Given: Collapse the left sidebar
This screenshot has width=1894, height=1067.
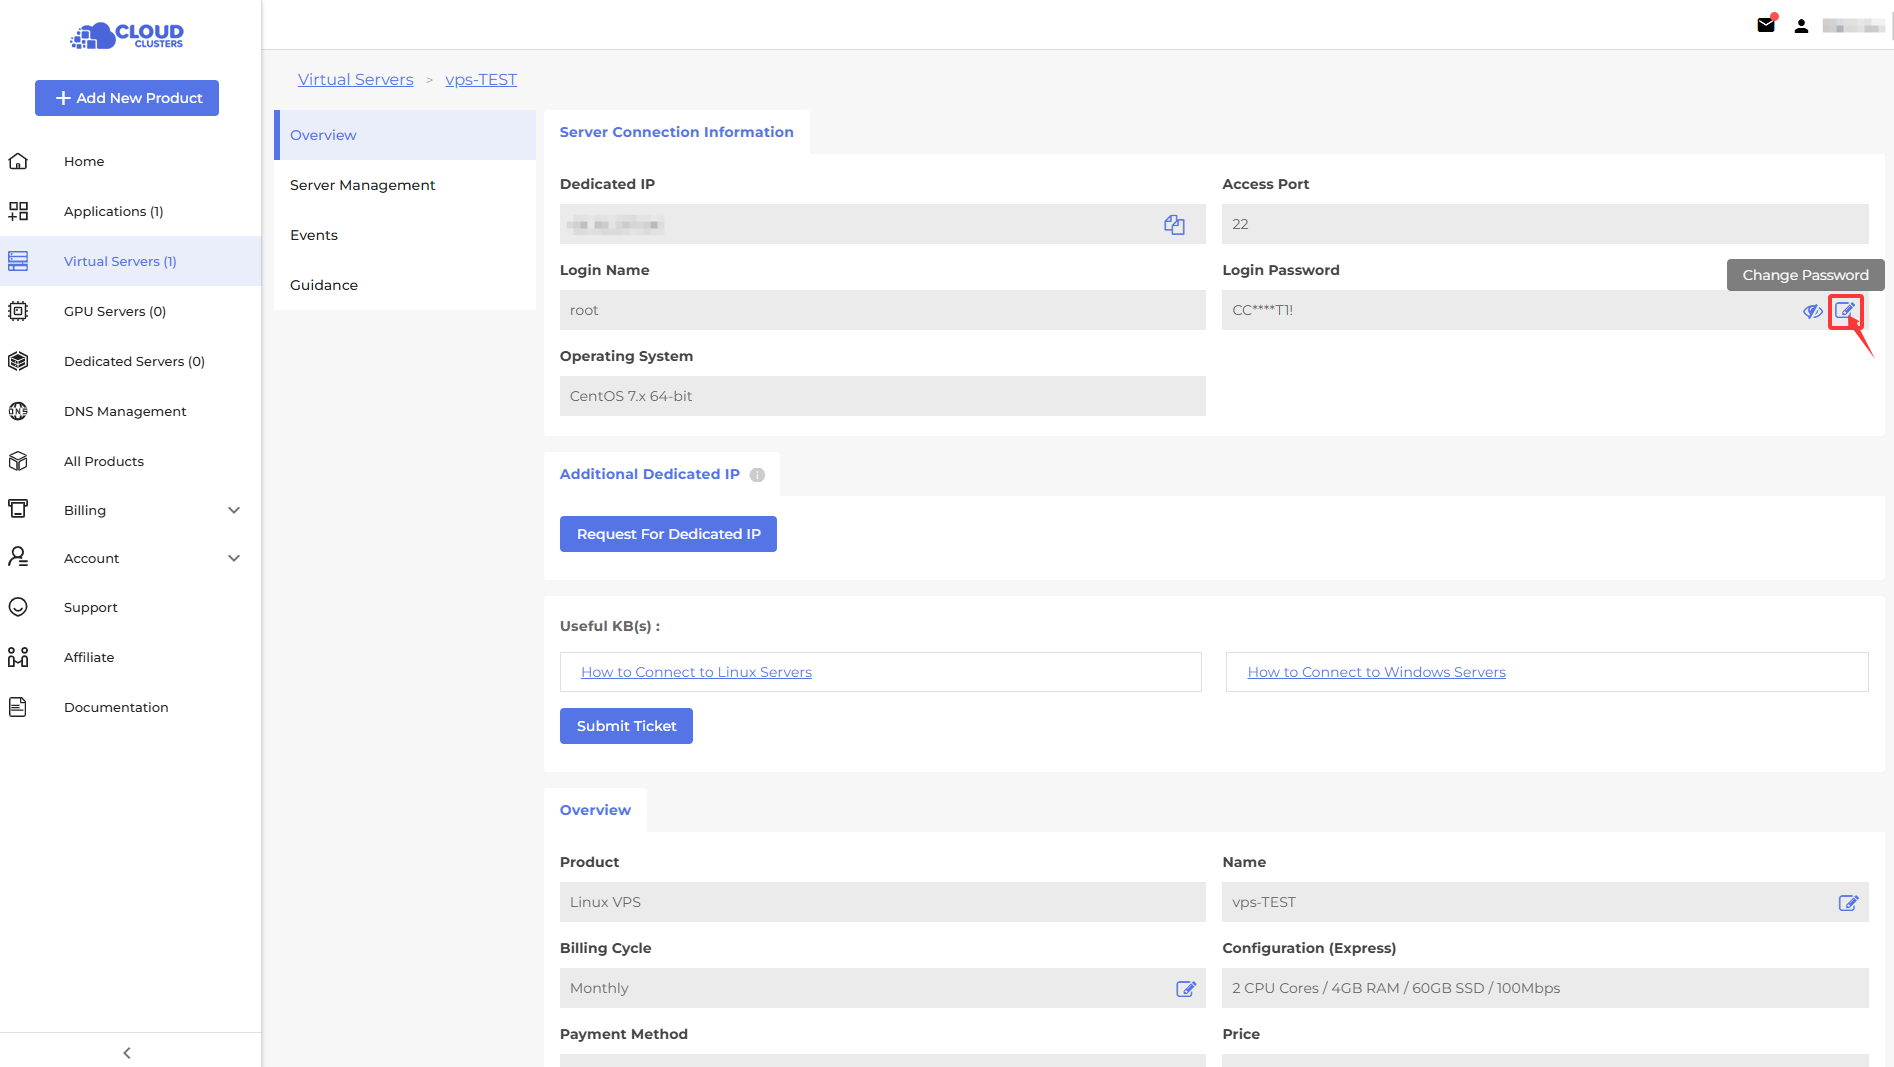Looking at the screenshot, I should pyautogui.click(x=127, y=1052).
